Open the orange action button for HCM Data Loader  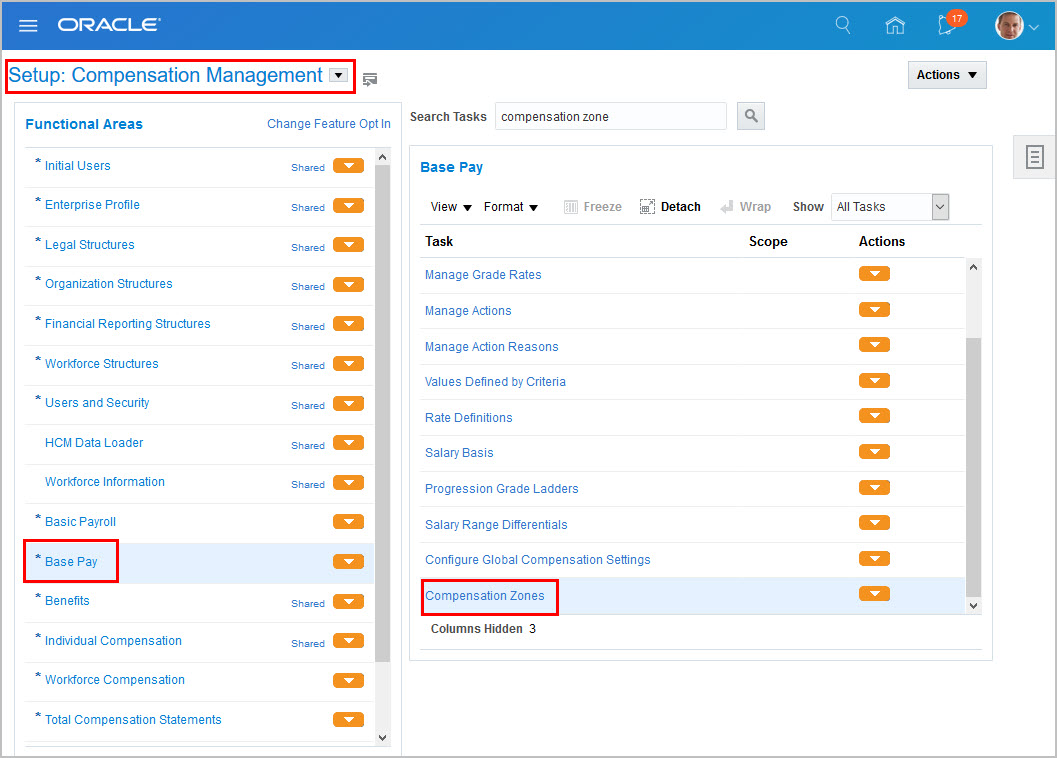[349, 442]
